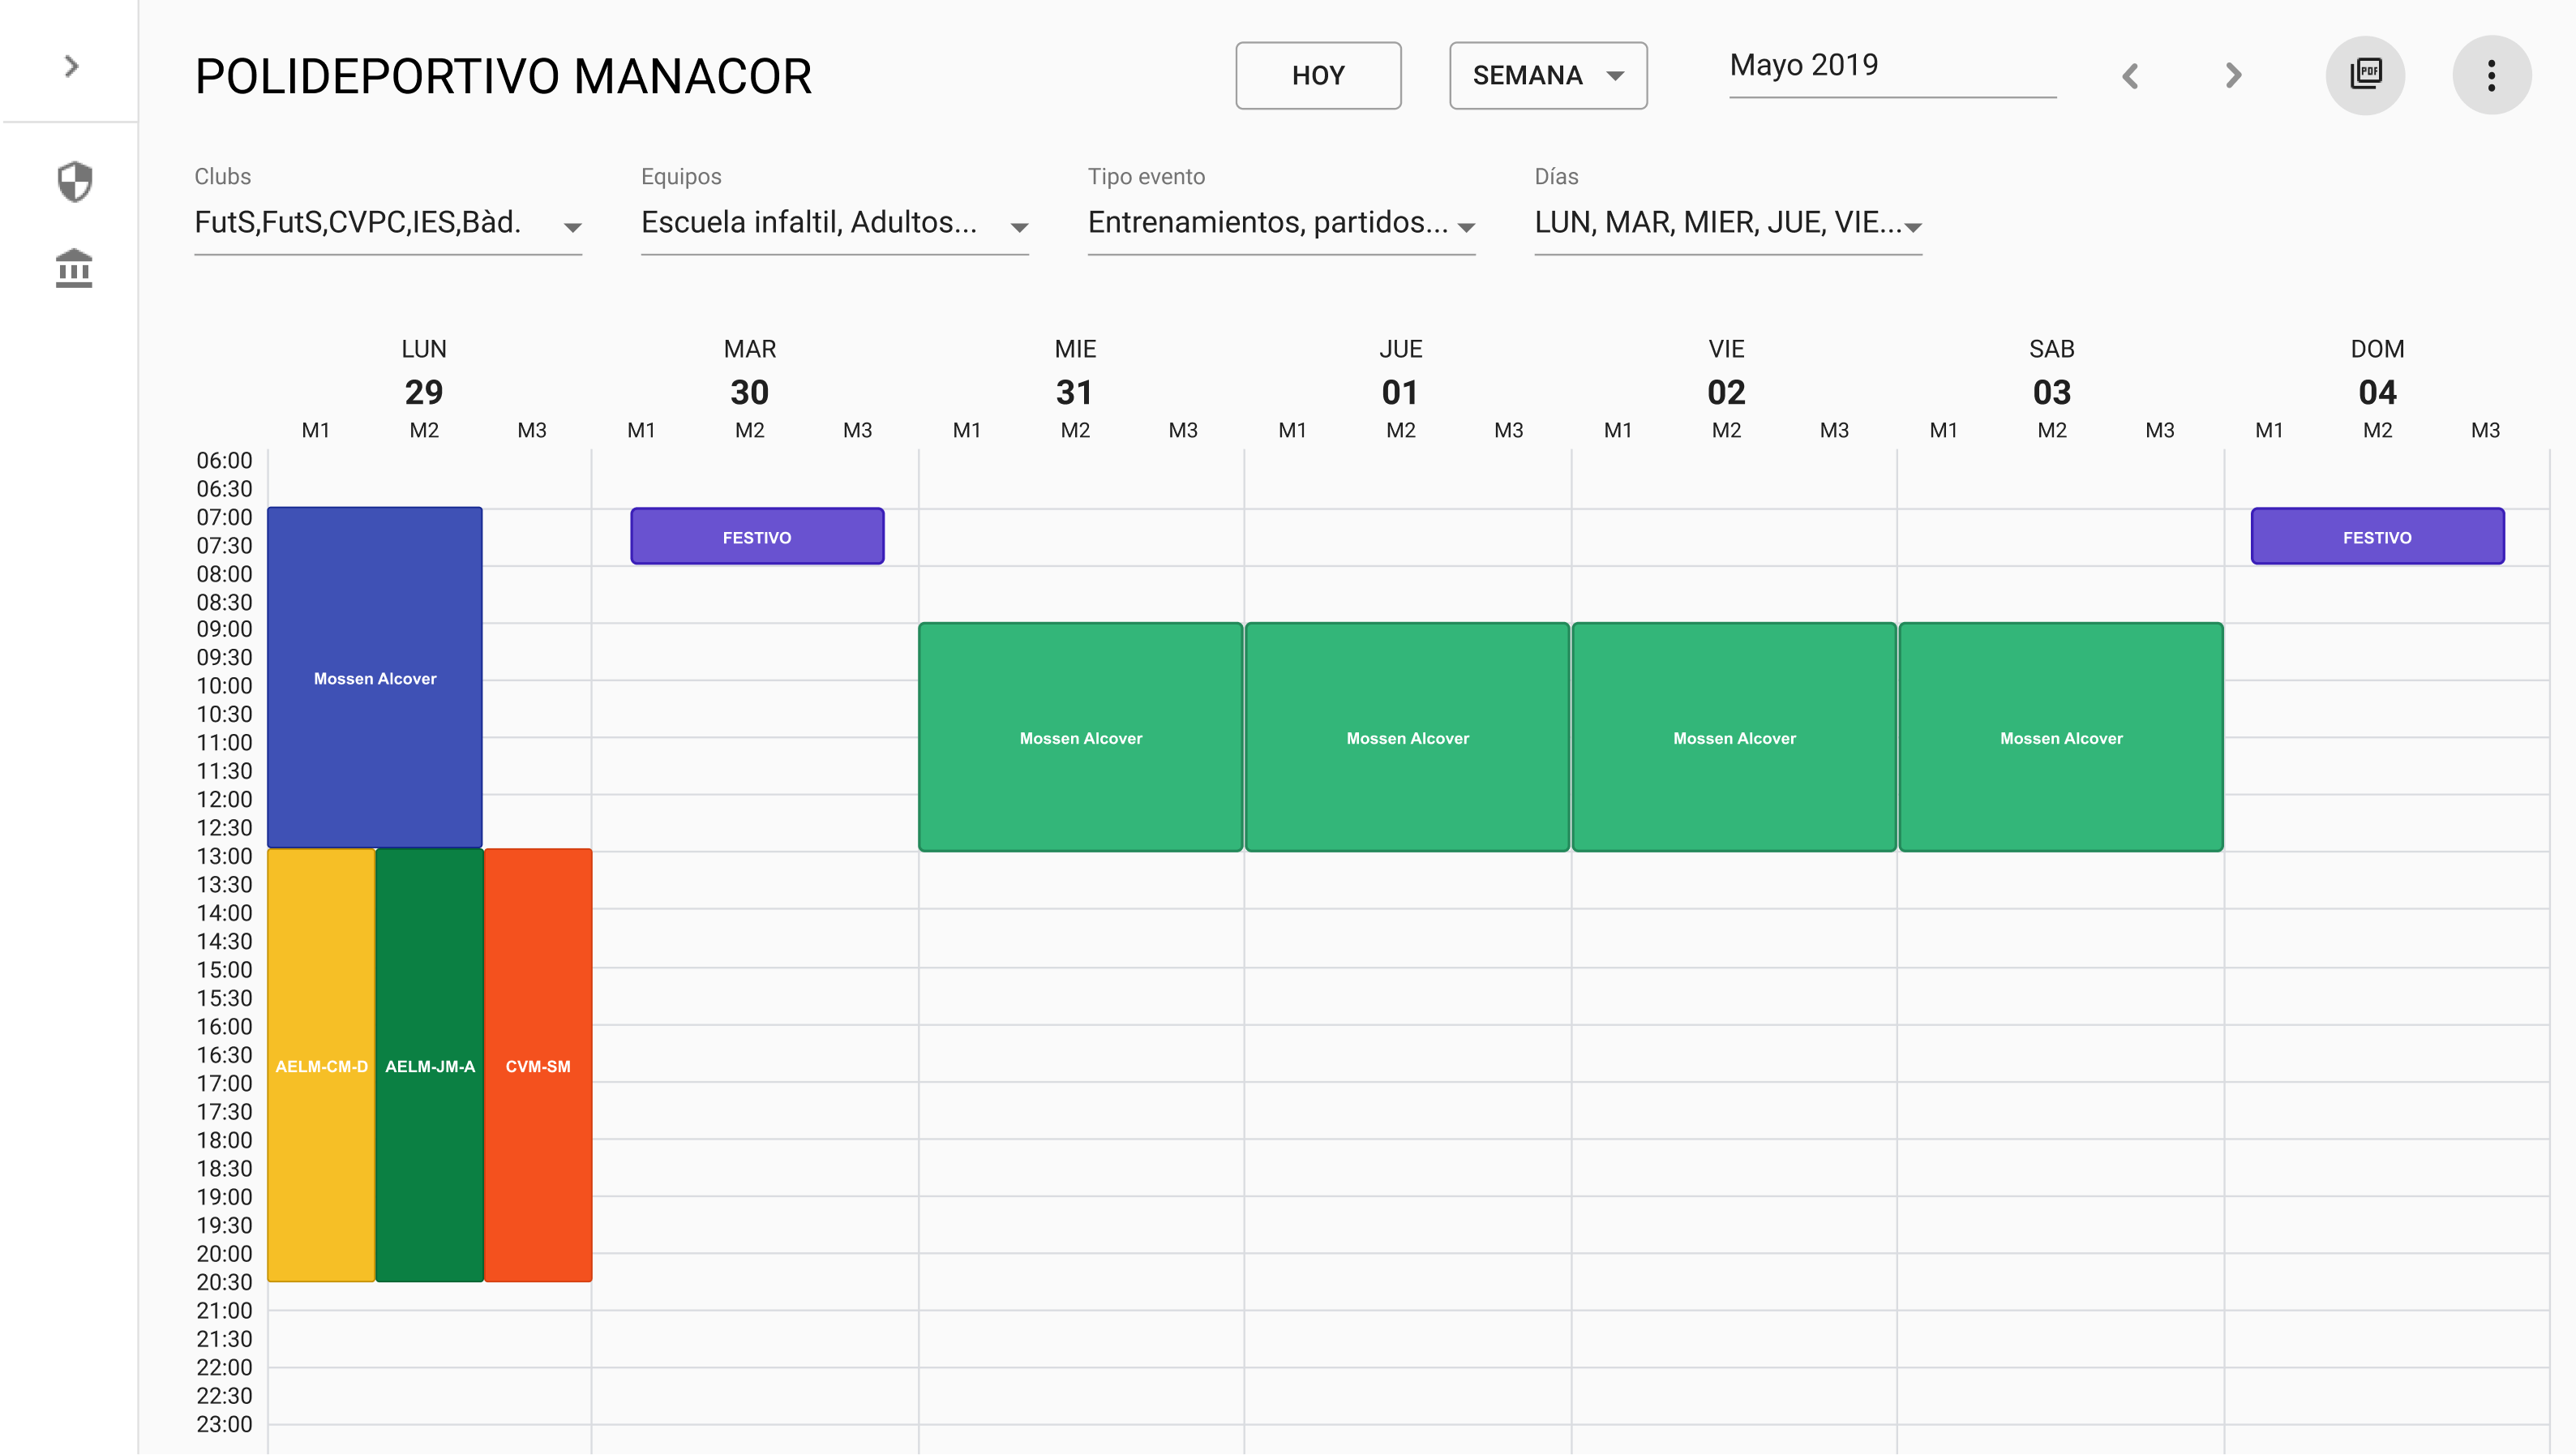Screen dimensions: 2576x1455
Task: Expand the sidebar with the chevron arrow
Action: [71, 66]
